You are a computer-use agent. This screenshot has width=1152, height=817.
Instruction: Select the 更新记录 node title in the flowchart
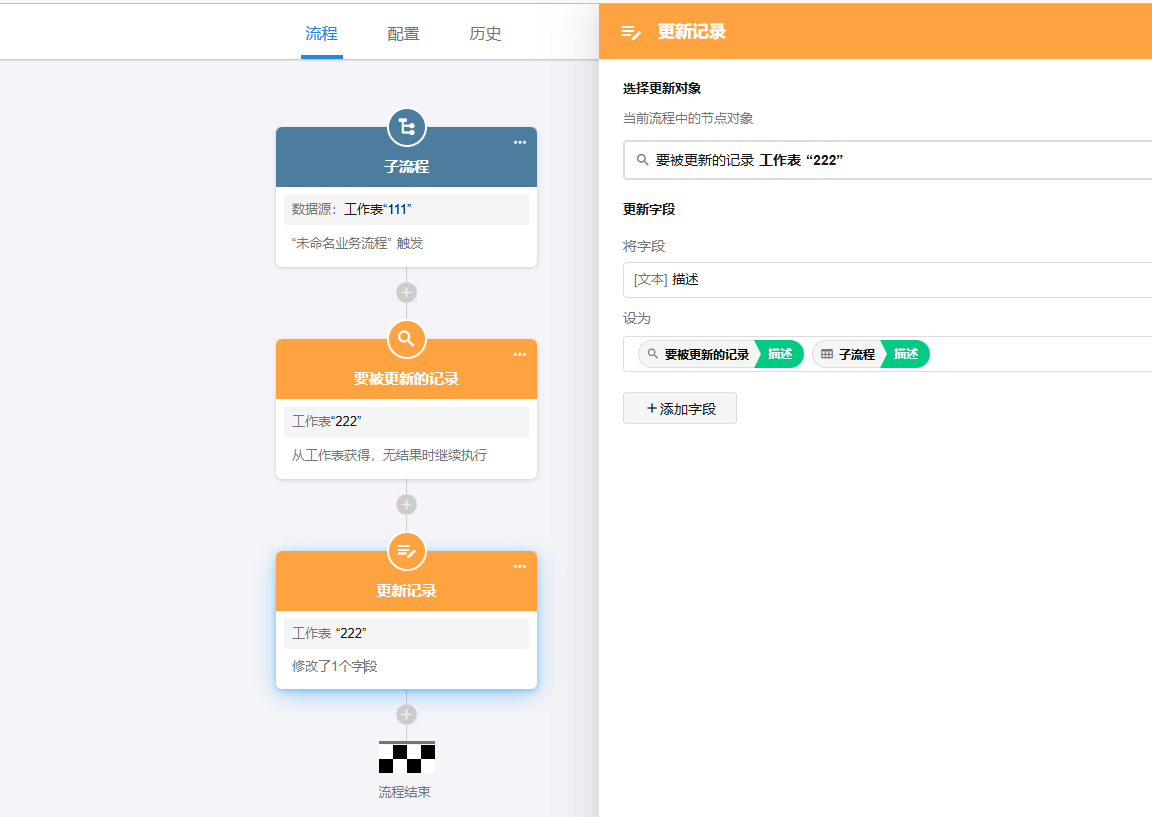click(x=406, y=591)
